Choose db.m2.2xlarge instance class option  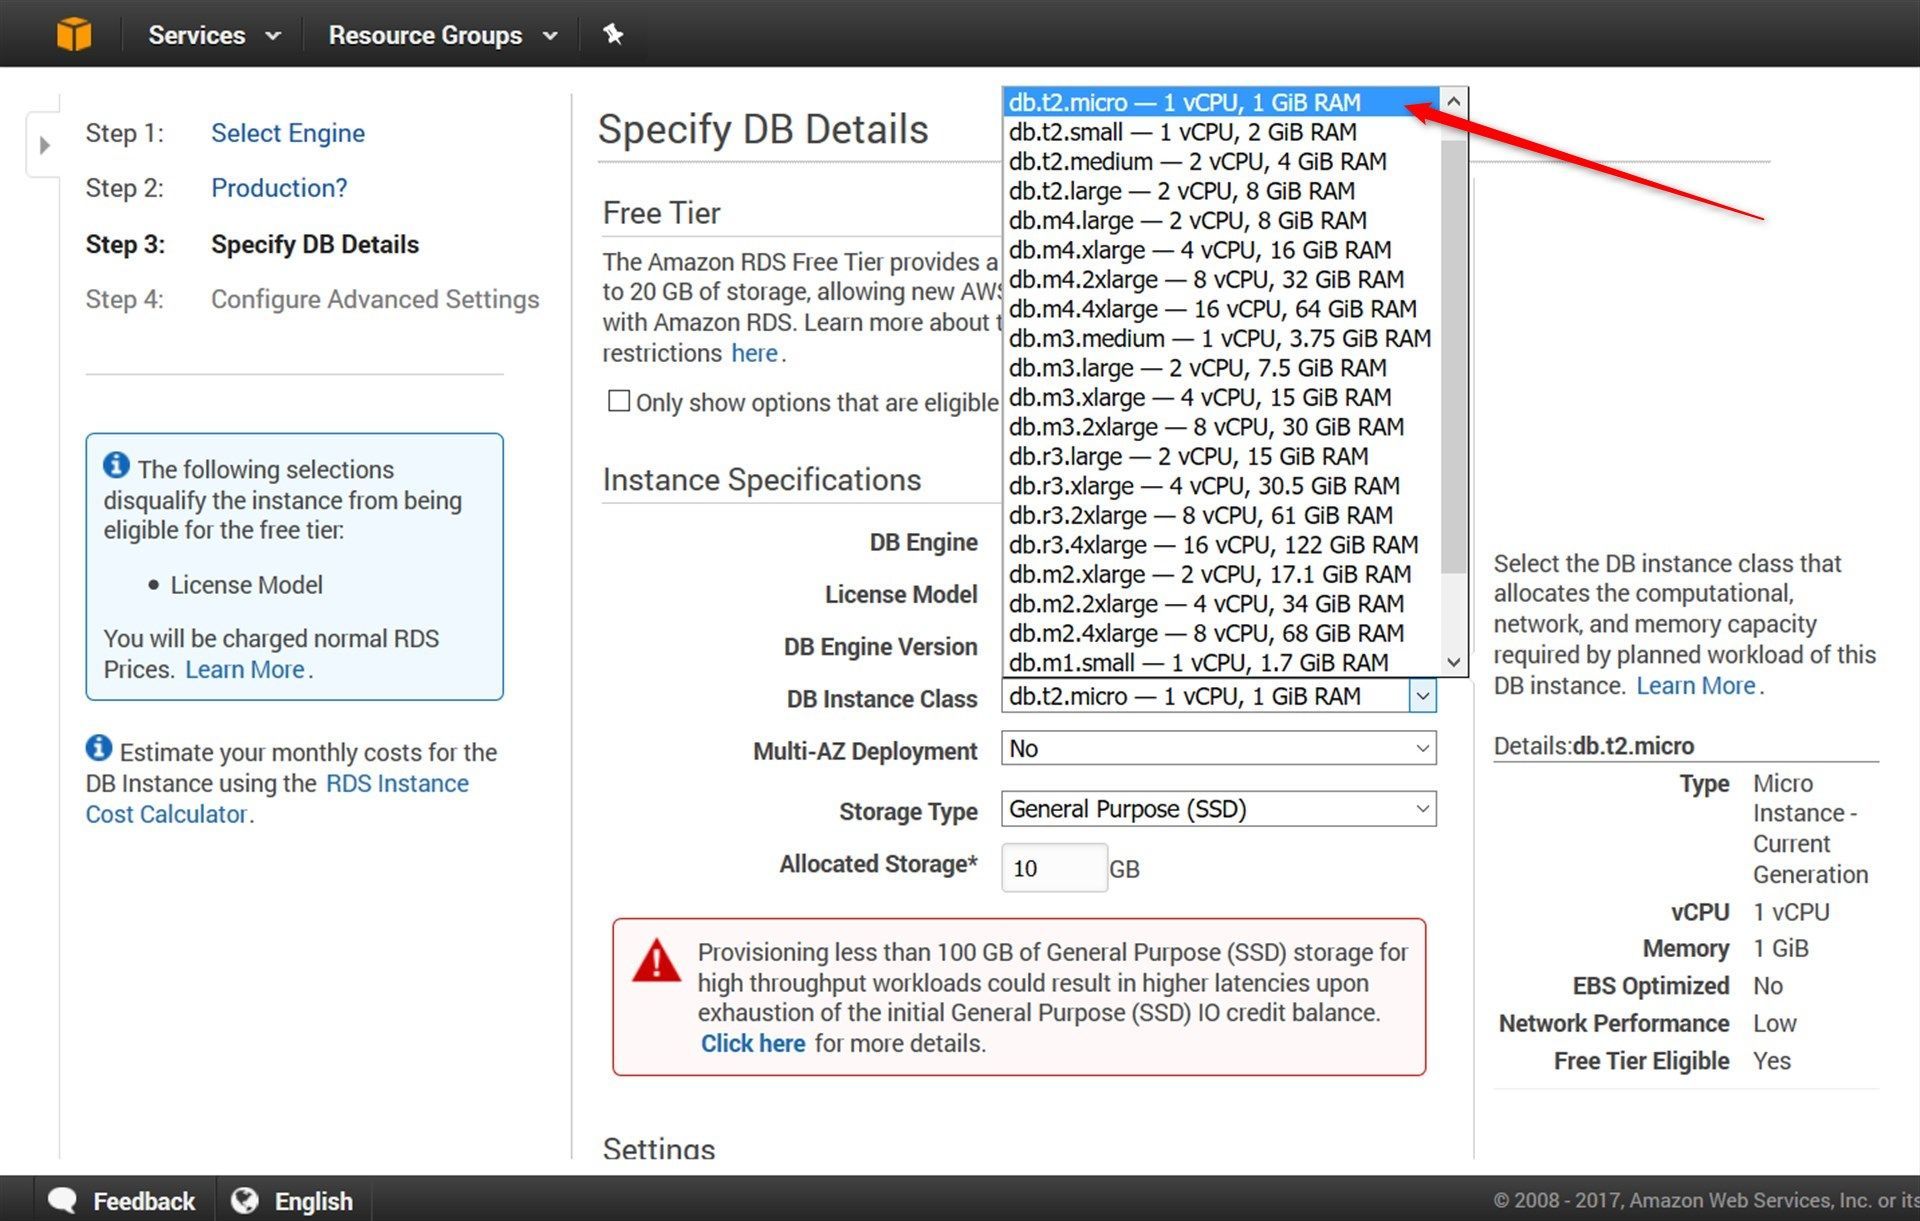coord(1221,604)
